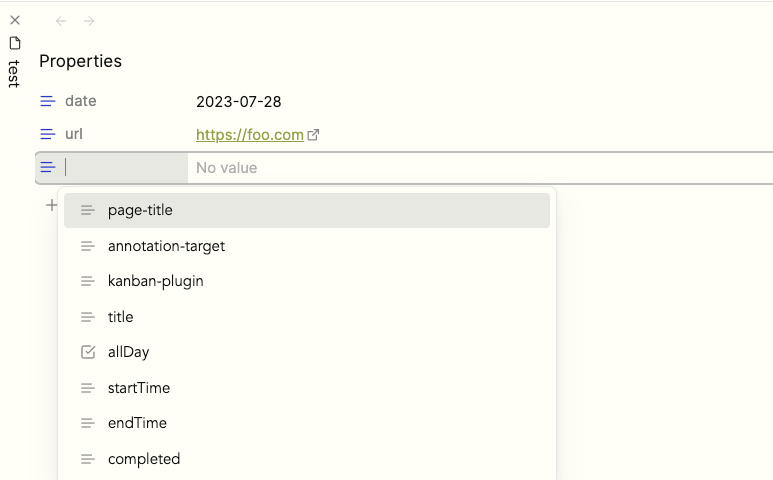Click the date value 2023-07-28
773x480 pixels.
pos(239,102)
